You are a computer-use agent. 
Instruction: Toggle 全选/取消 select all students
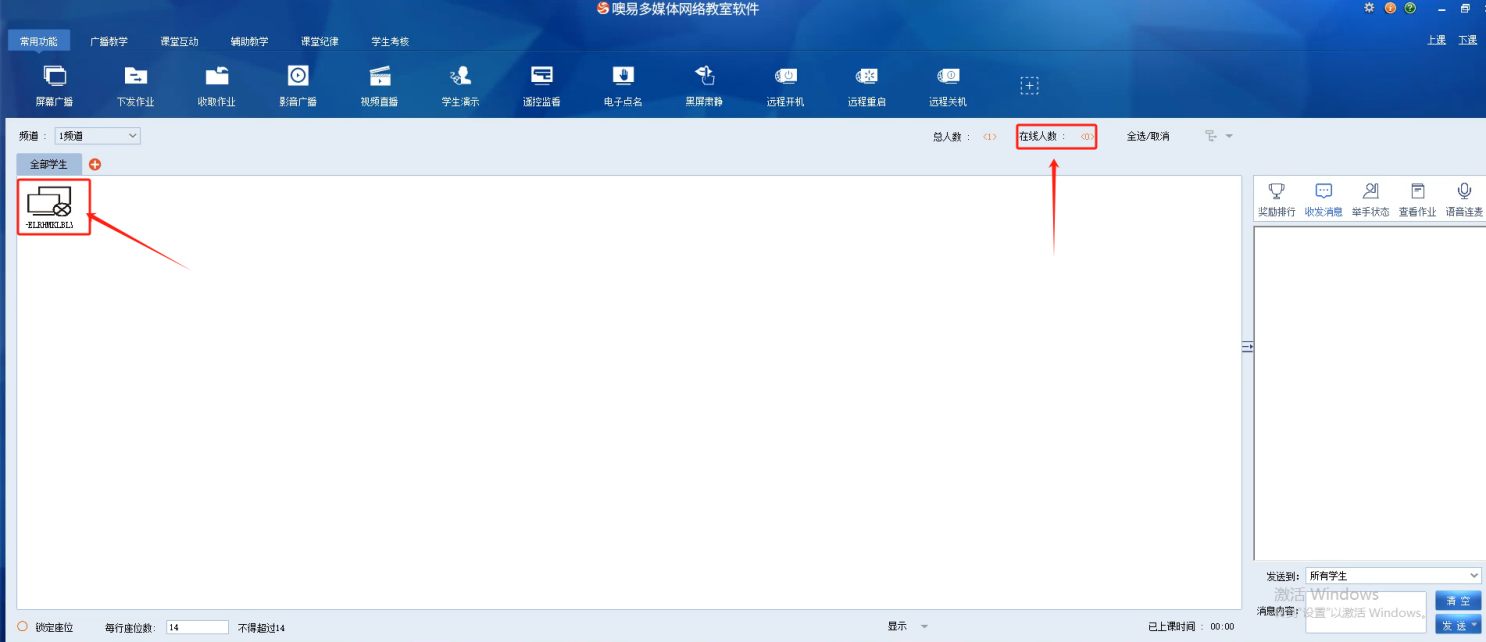point(1147,136)
